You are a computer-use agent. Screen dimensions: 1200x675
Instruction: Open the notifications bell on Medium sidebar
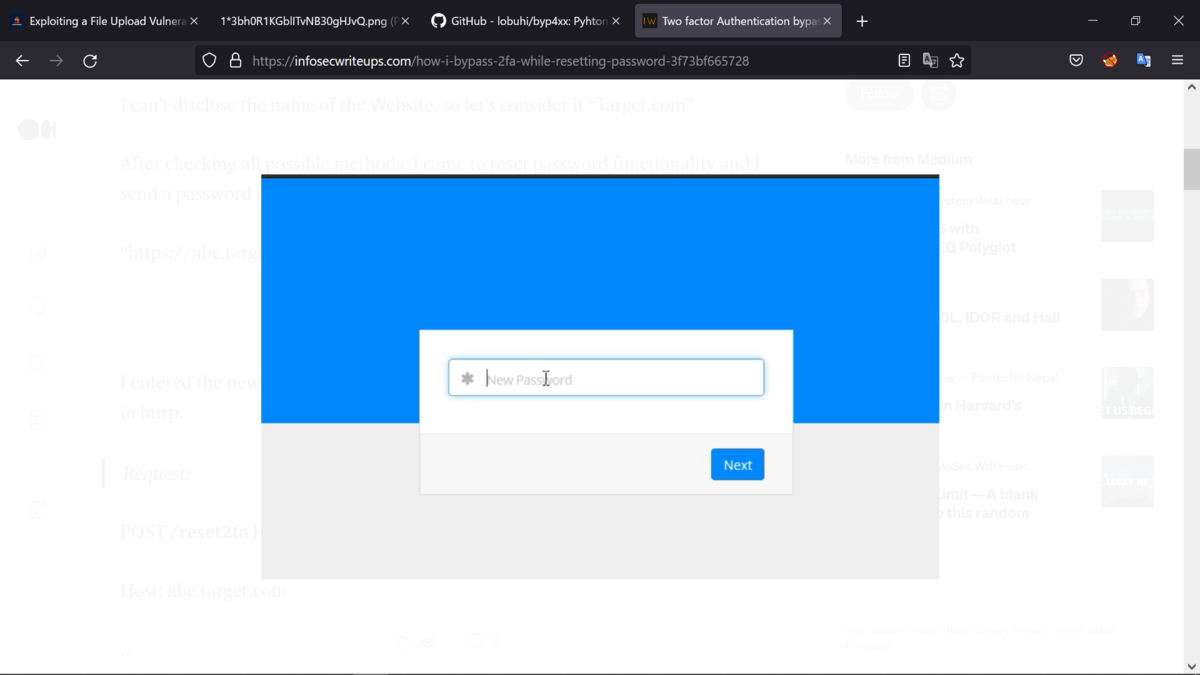37,306
